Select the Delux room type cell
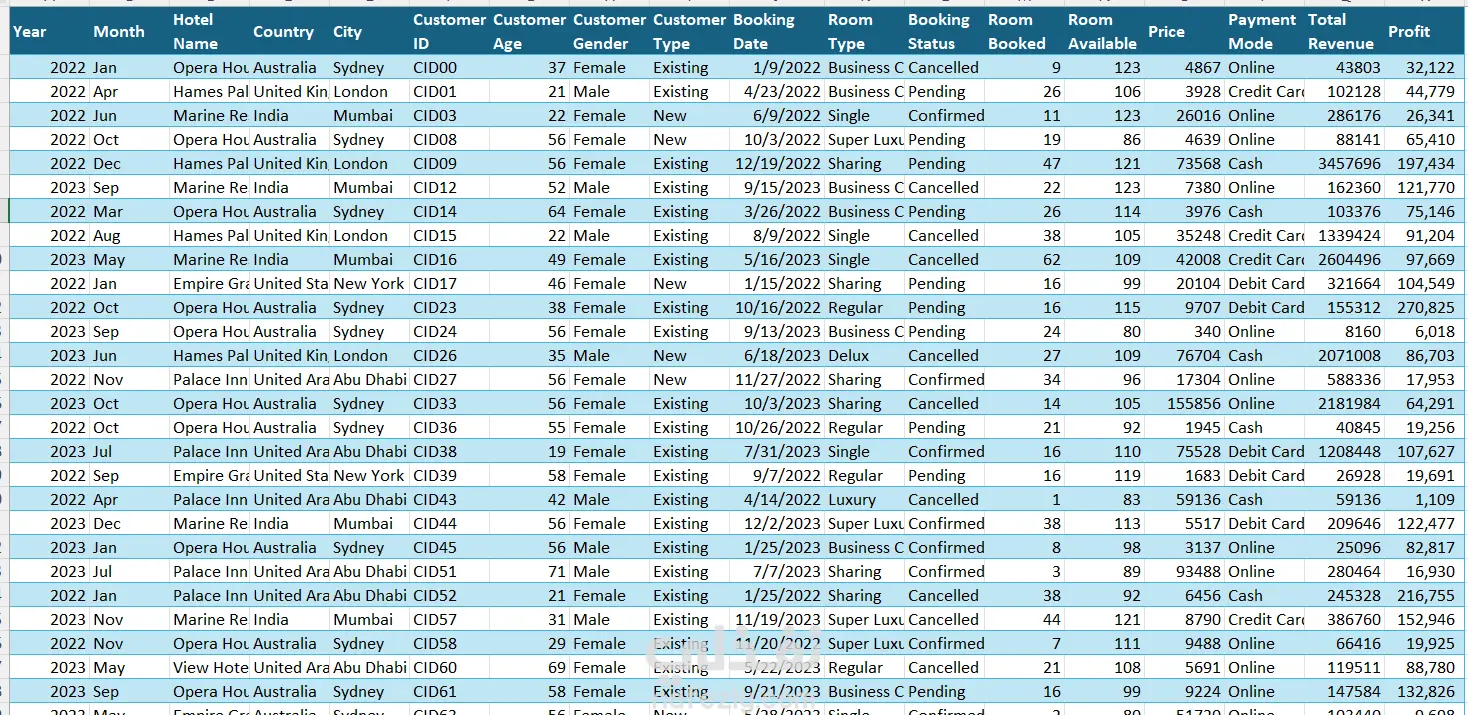The width and height of the screenshot is (1468, 715). [864, 356]
